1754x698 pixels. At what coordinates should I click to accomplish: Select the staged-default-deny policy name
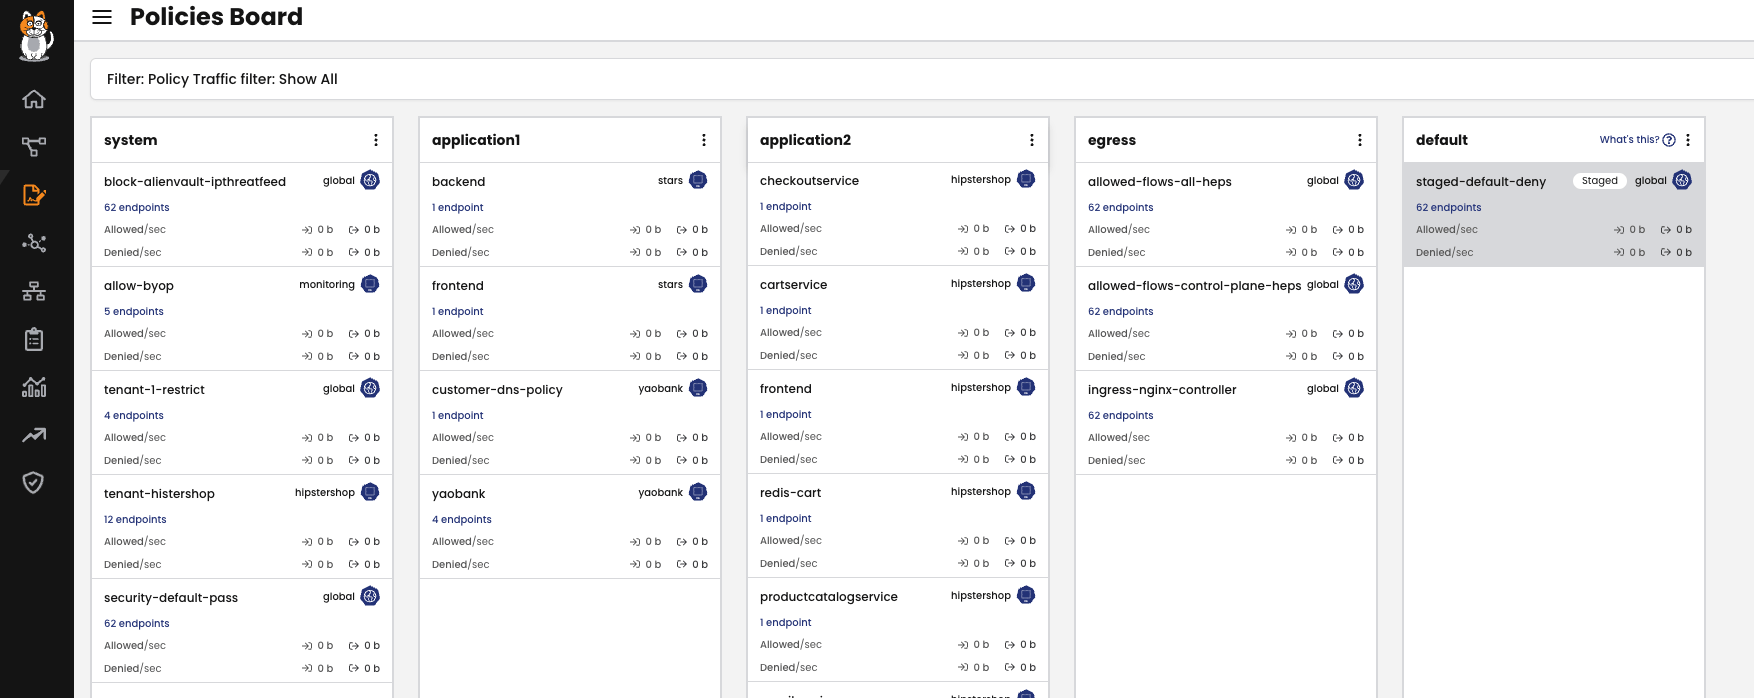1481,182
